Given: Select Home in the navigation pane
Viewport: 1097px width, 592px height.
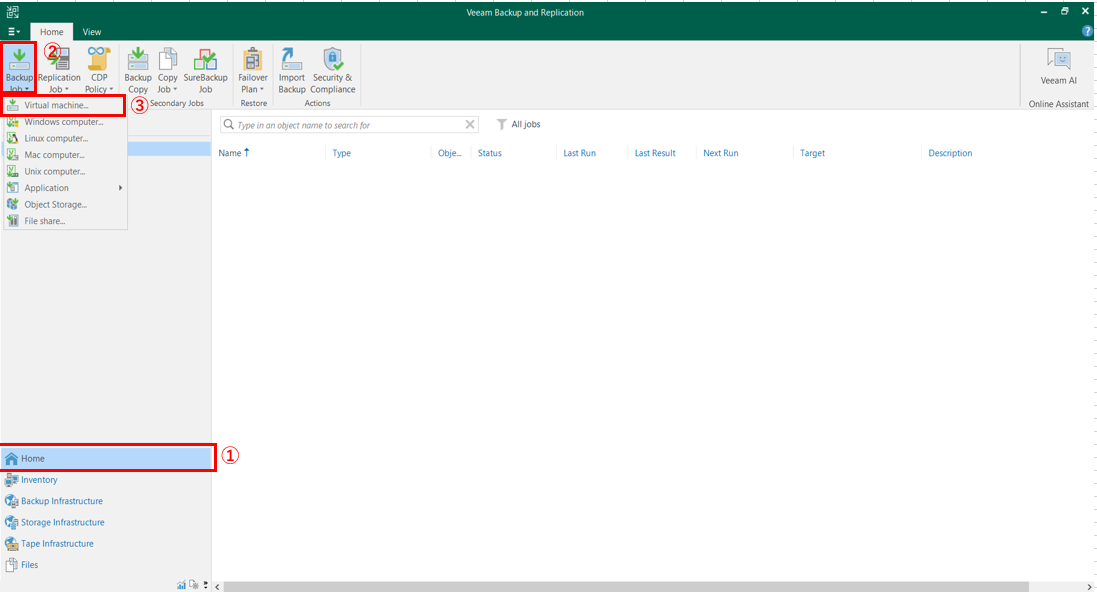Looking at the screenshot, I should pos(107,458).
